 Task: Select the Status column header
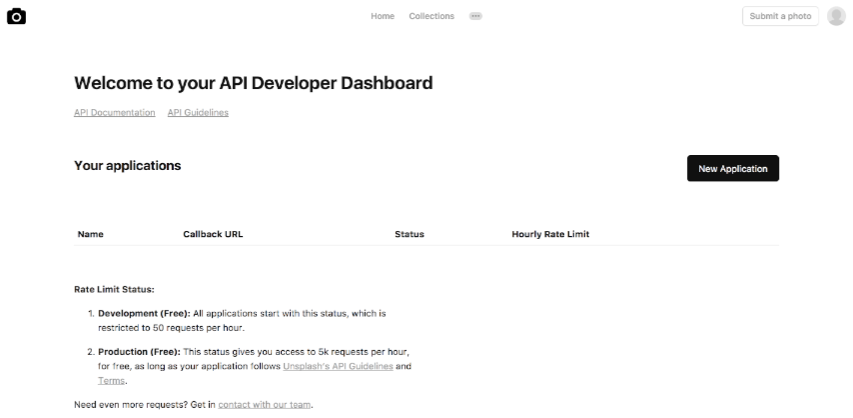[x=409, y=234]
